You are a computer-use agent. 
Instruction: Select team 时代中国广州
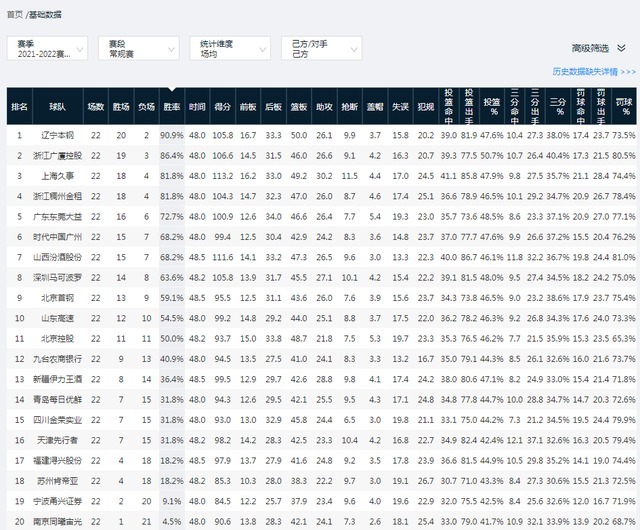[58, 237]
